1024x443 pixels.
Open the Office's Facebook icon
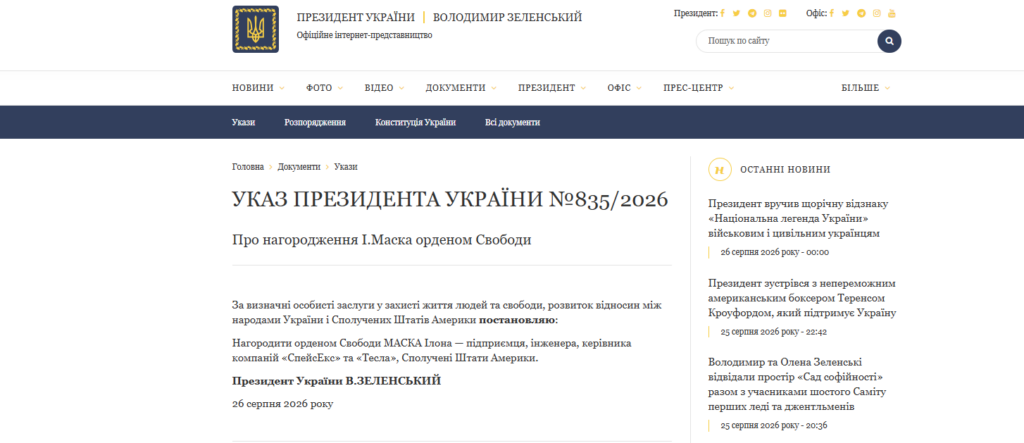point(832,13)
